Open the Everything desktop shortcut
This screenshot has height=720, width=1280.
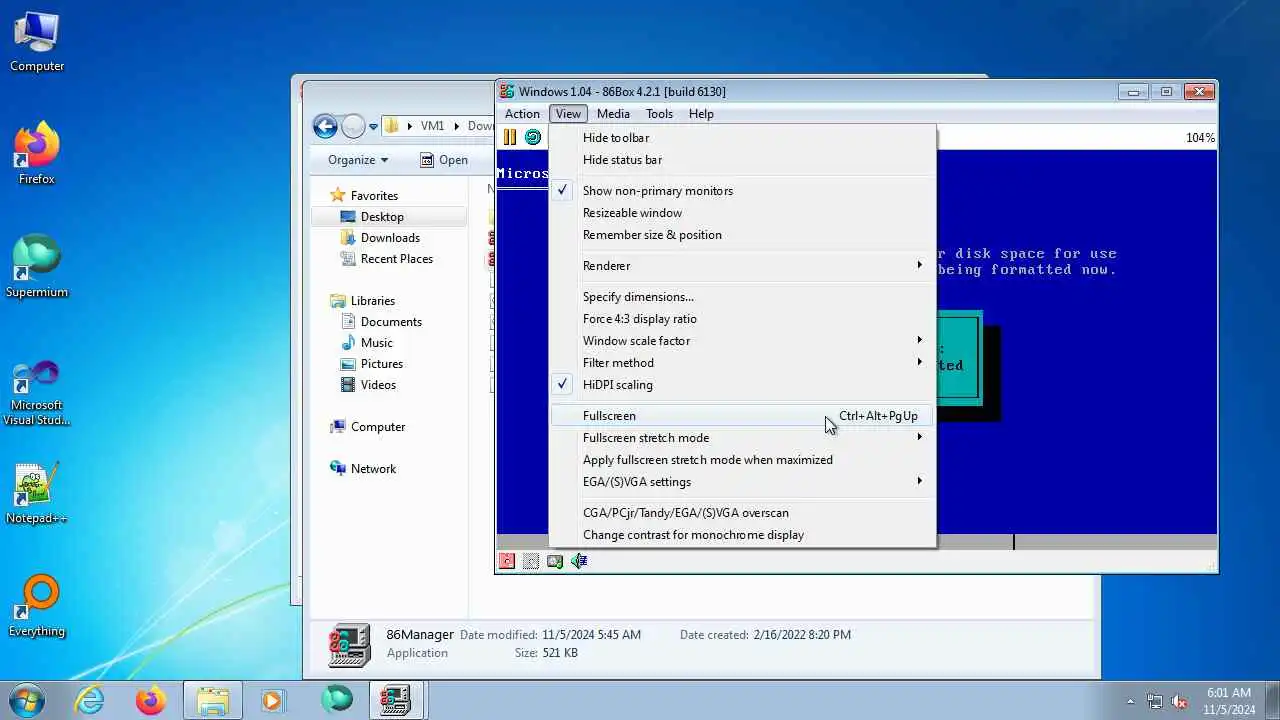(37, 607)
